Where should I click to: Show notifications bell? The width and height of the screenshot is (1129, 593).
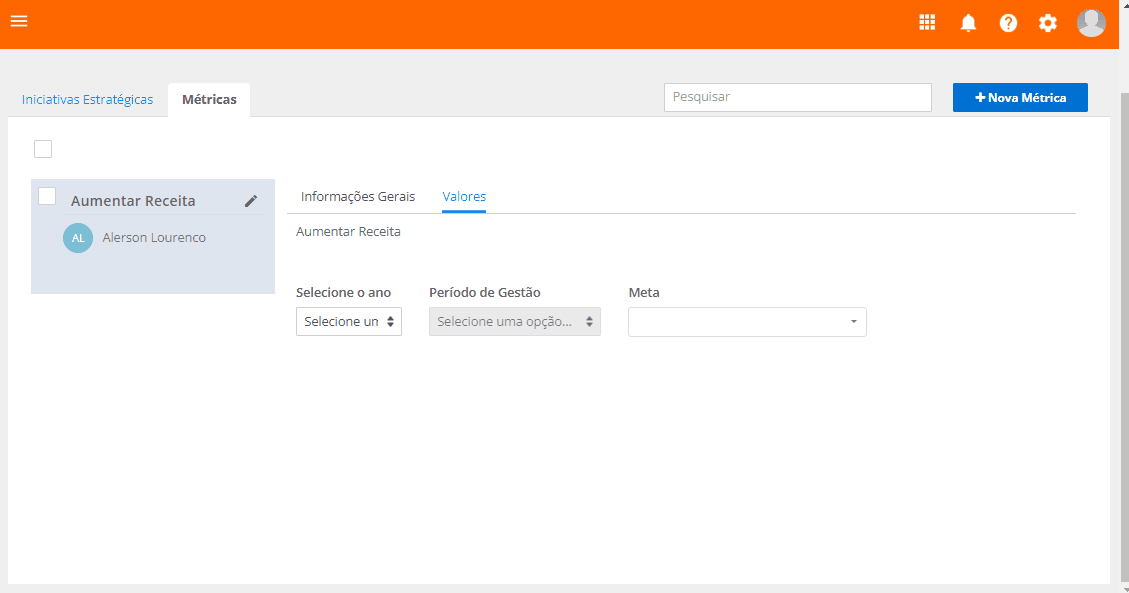(x=968, y=23)
